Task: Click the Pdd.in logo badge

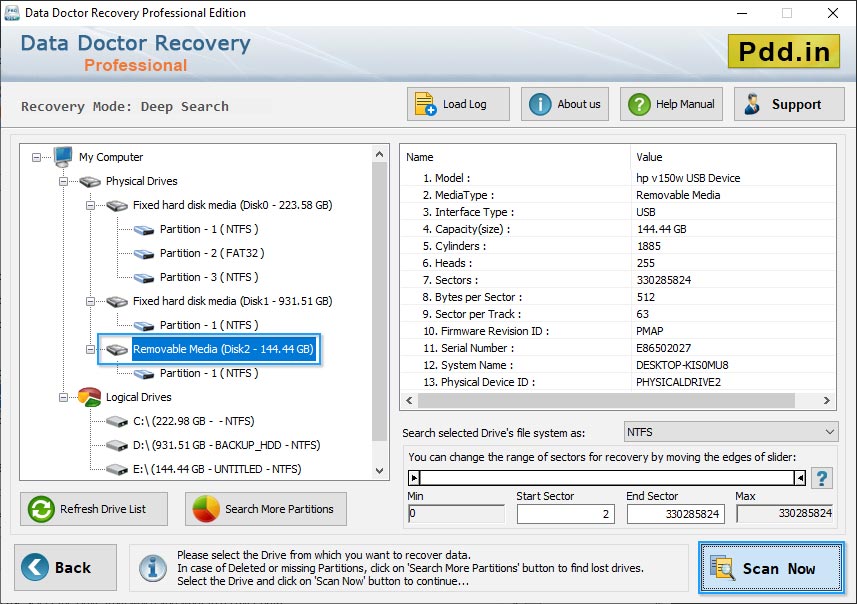Action: pyautogui.click(x=784, y=51)
